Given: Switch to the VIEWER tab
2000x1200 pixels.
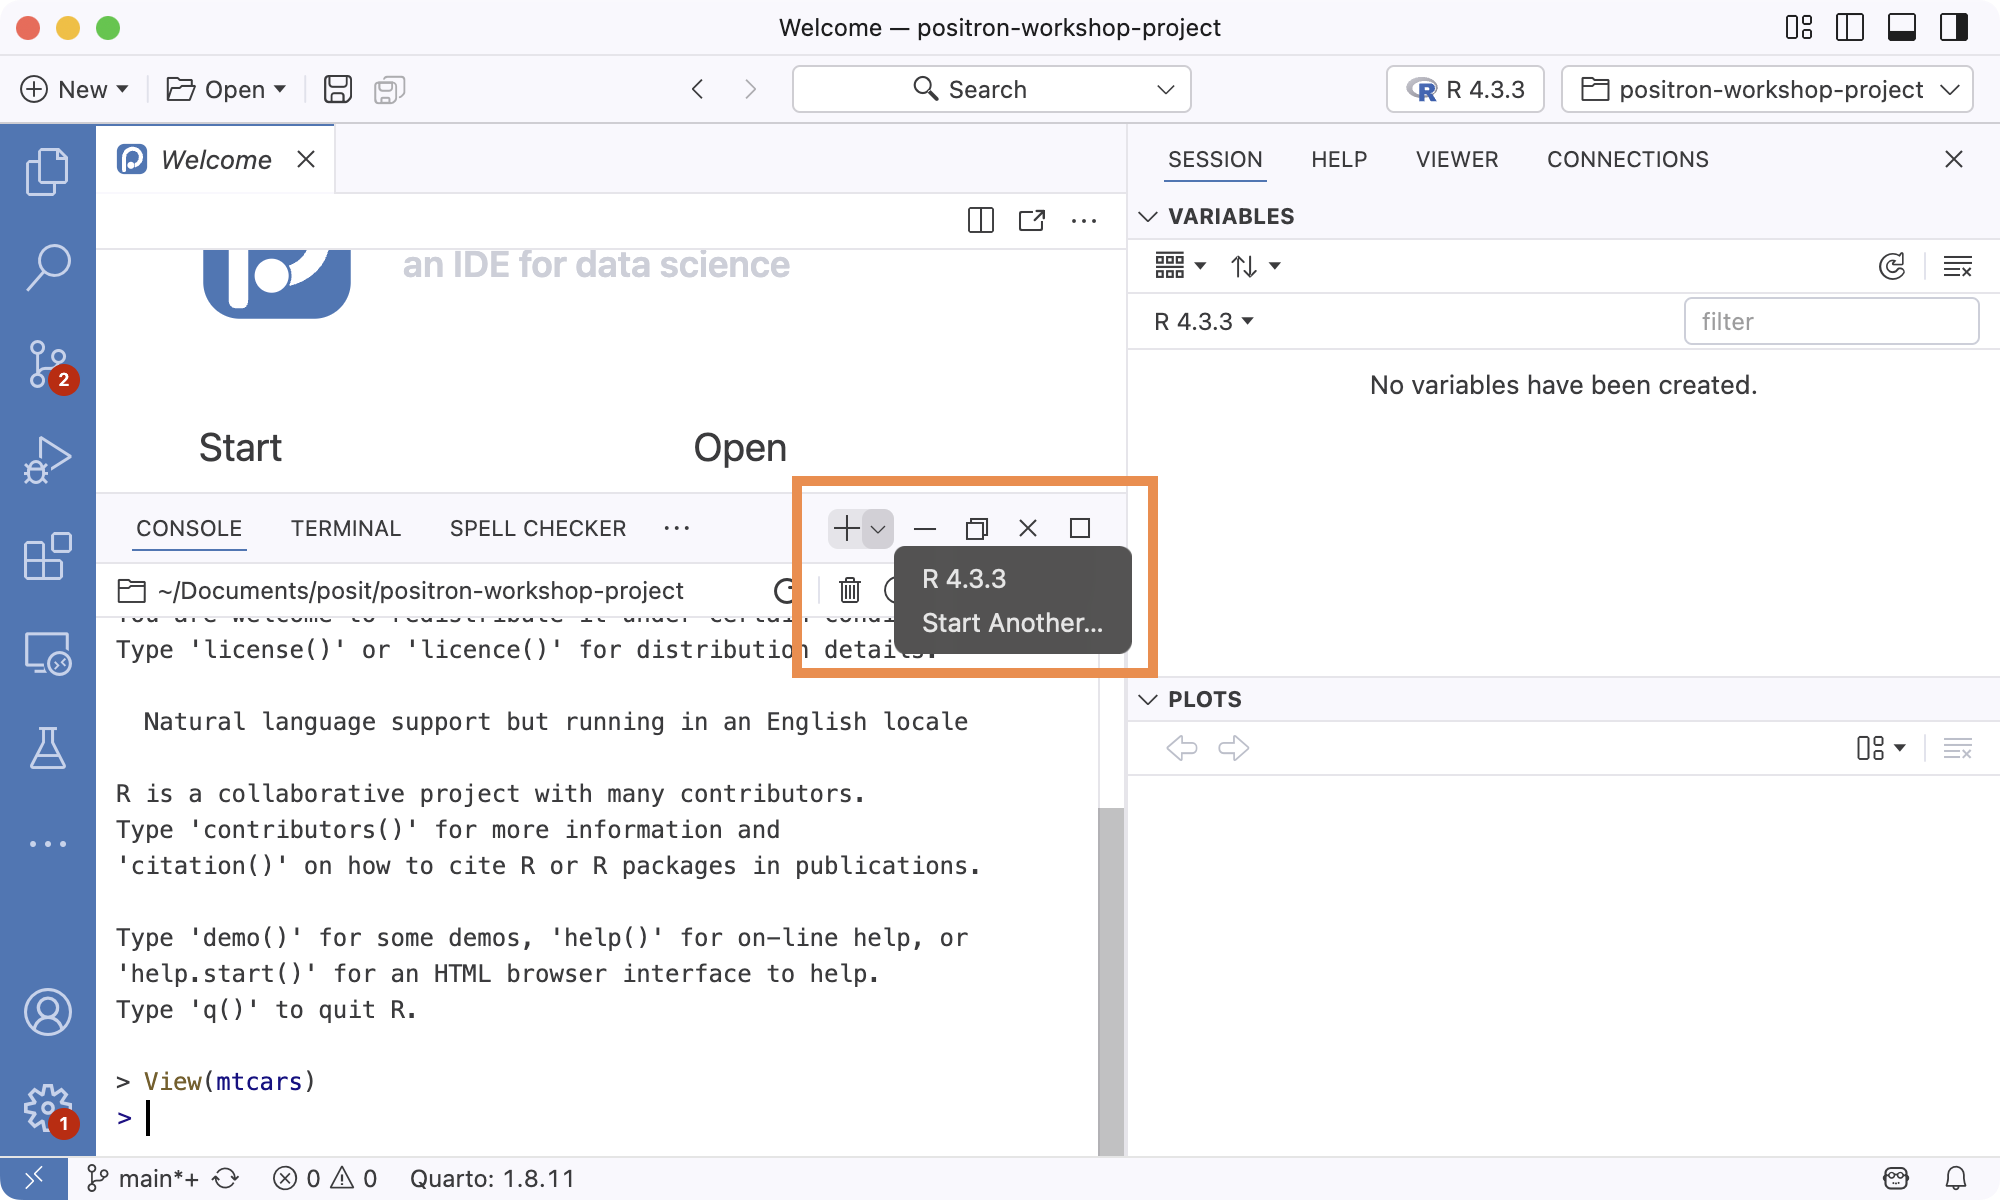Looking at the screenshot, I should pos(1457,159).
